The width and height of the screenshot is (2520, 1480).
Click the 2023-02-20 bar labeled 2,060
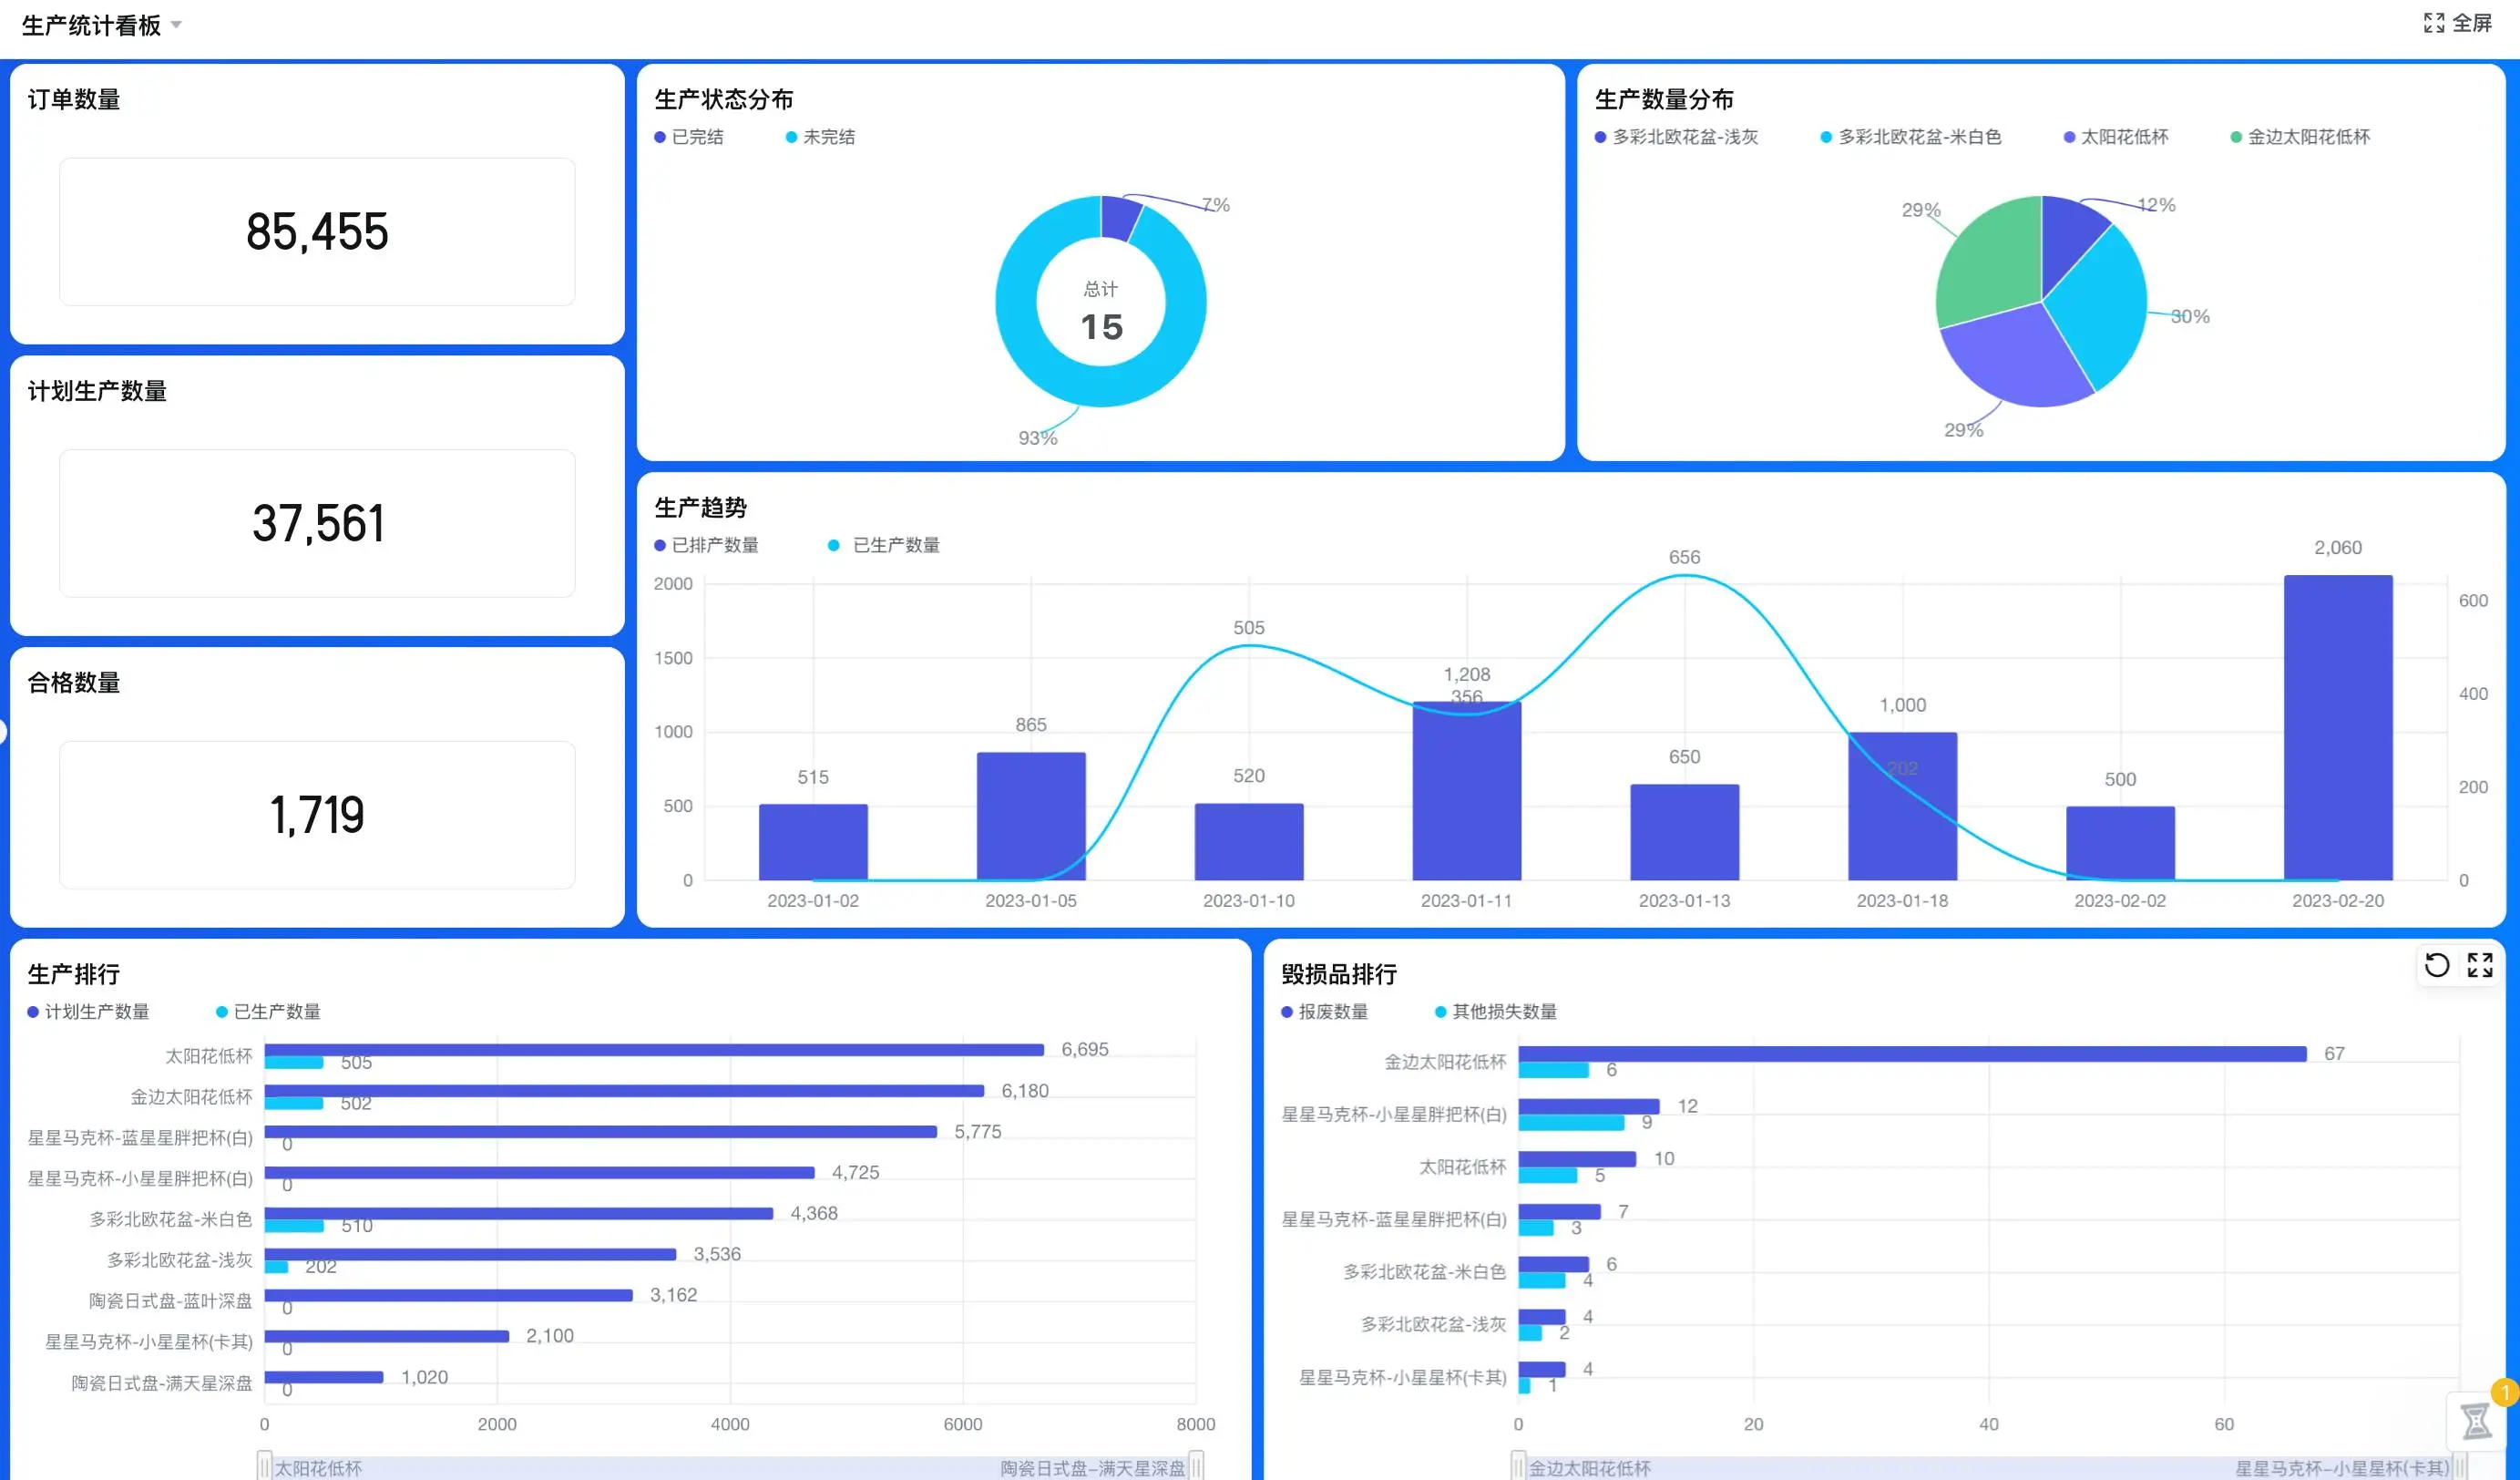tap(2337, 727)
